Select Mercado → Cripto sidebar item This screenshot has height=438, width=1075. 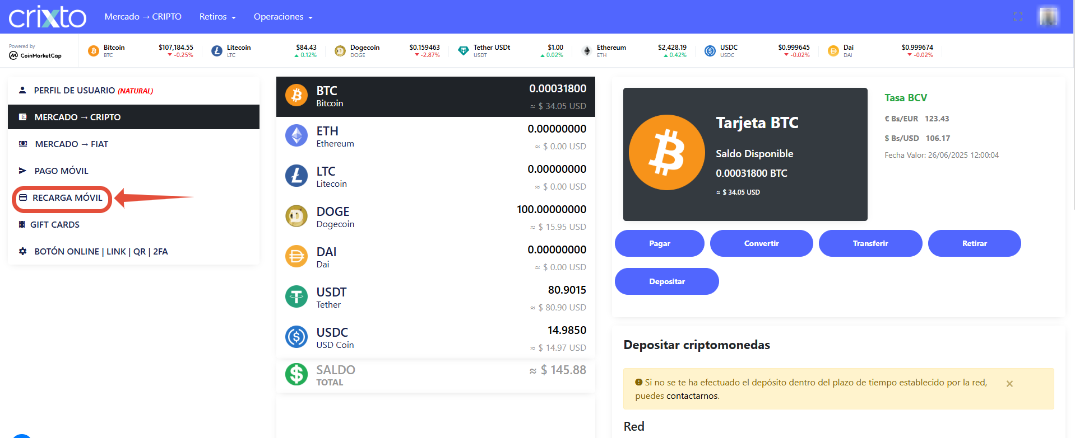(x=134, y=117)
